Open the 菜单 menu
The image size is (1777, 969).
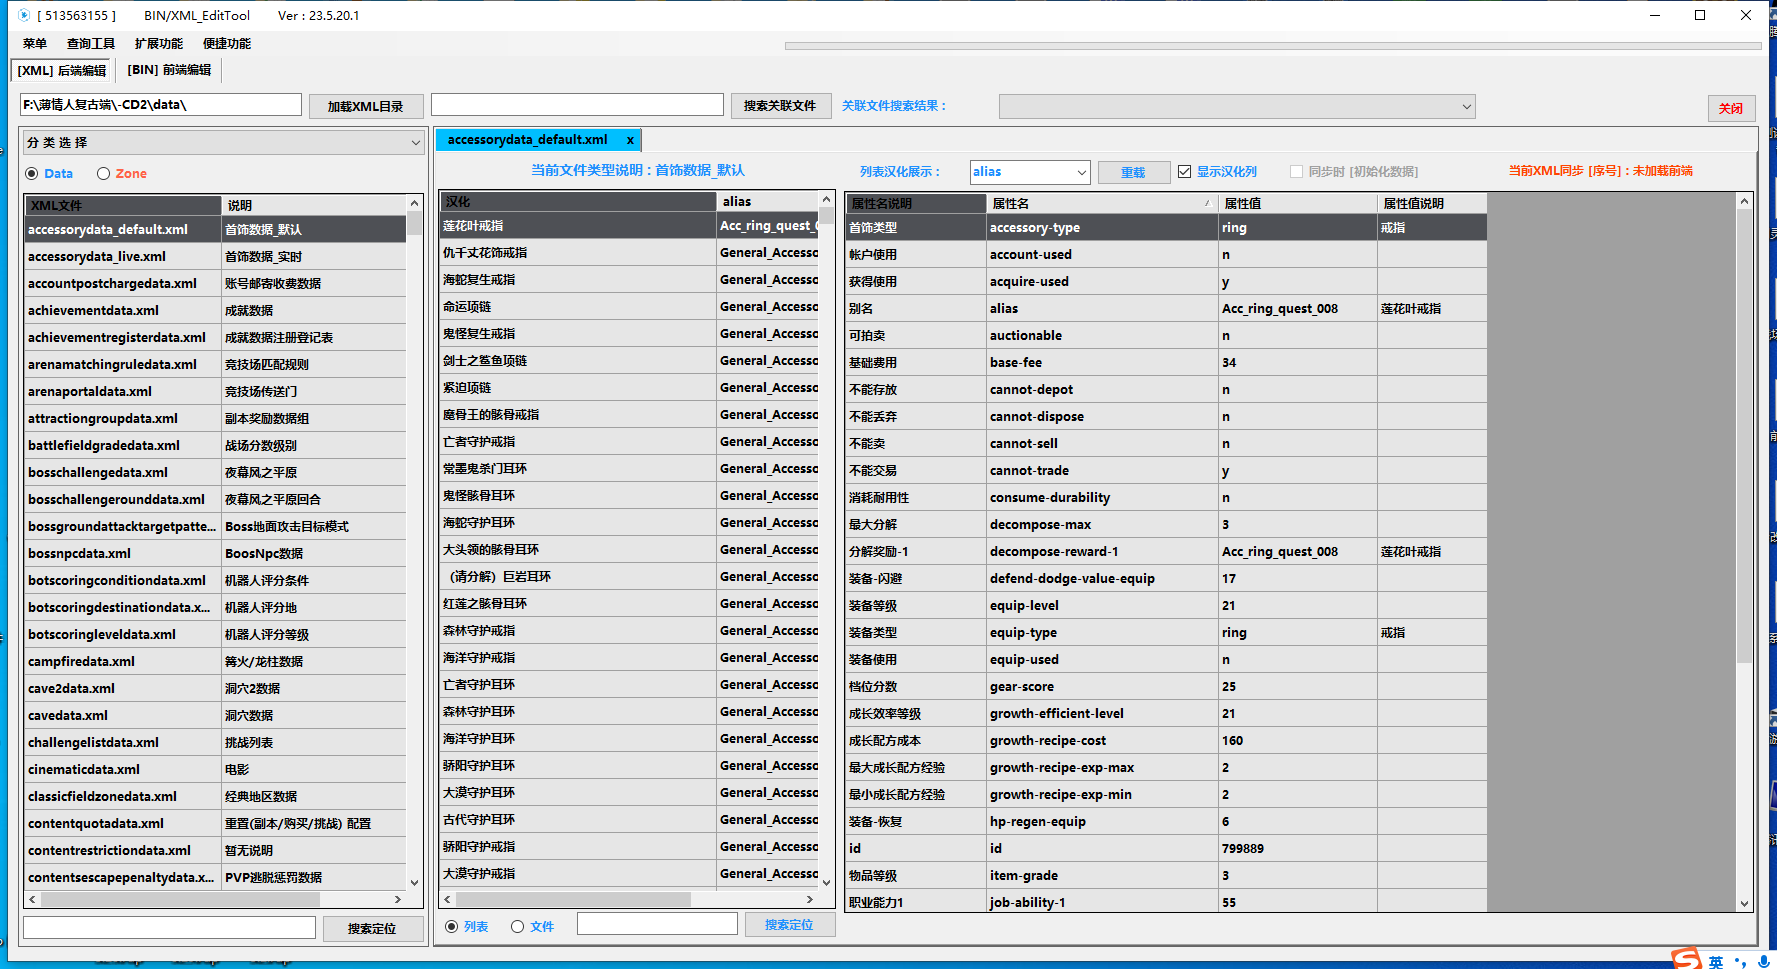pyautogui.click(x=35, y=44)
